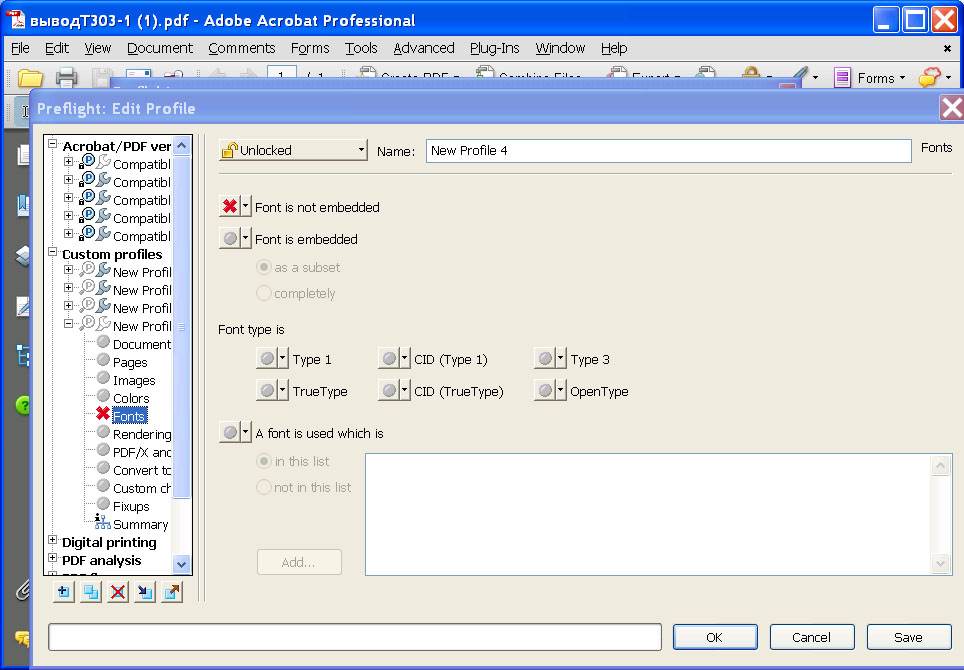Close the Preflight Edit Profile dialog
The width and height of the screenshot is (964, 670).
[x=951, y=108]
